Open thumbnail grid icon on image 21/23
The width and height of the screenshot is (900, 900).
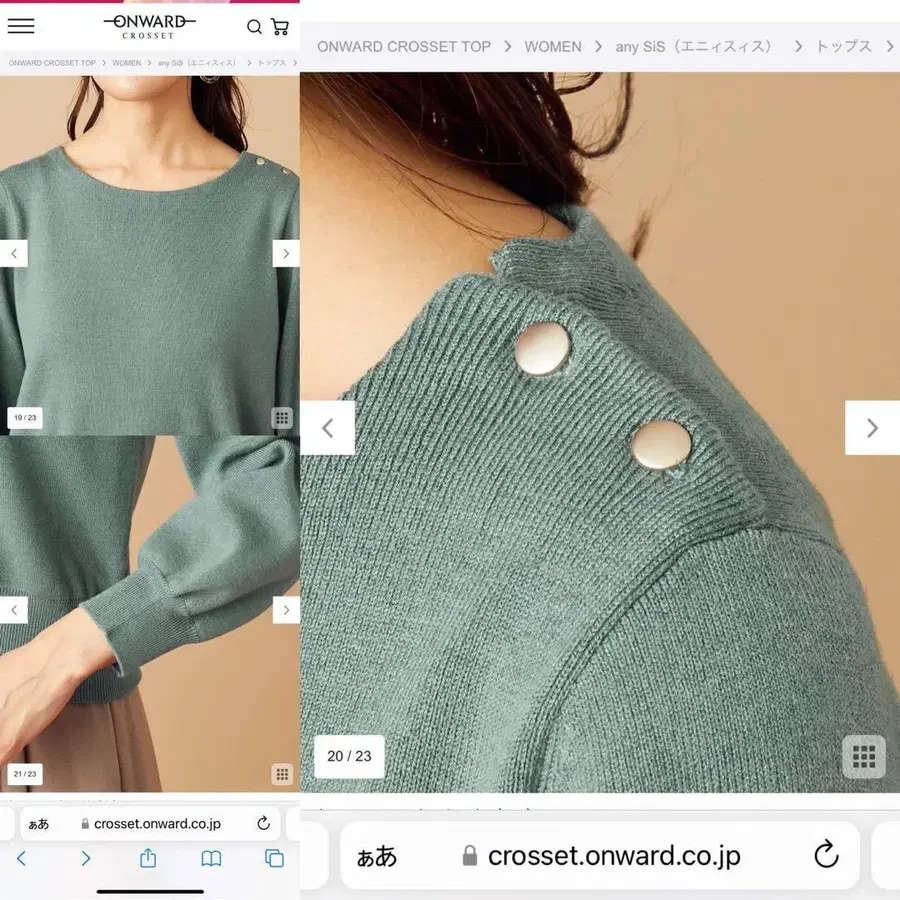click(x=282, y=774)
